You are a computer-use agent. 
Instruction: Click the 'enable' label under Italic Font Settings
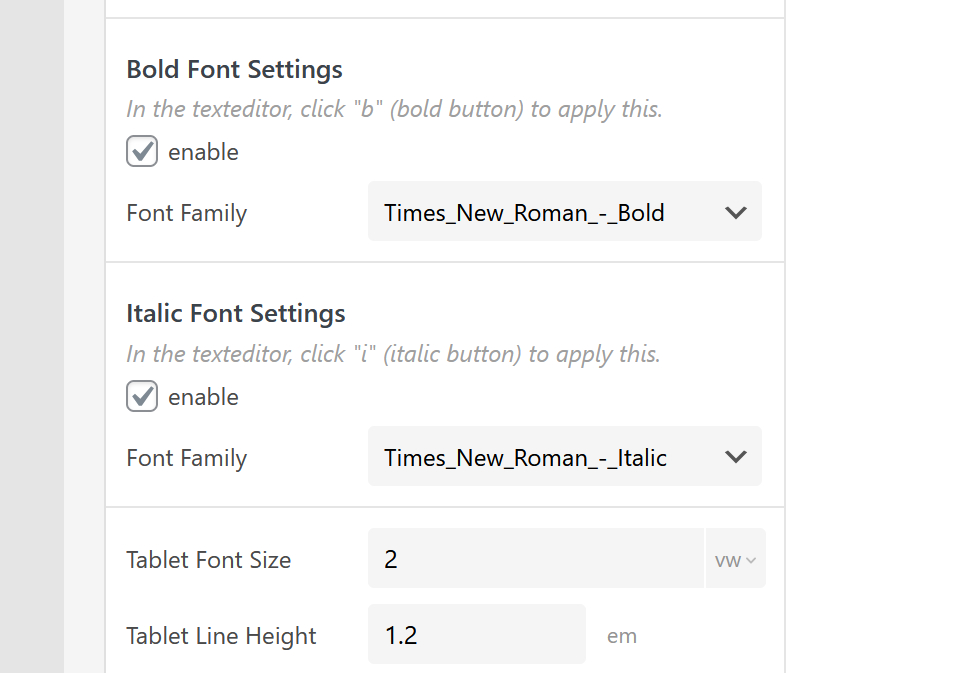tap(203, 397)
